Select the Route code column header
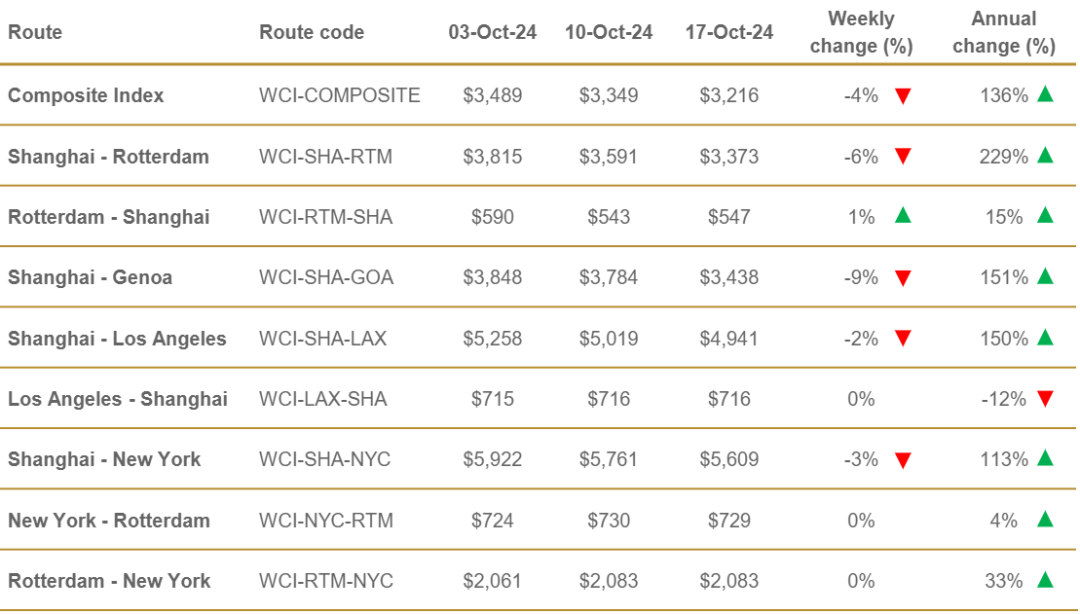This screenshot has width=1080, height=614. pos(311,32)
